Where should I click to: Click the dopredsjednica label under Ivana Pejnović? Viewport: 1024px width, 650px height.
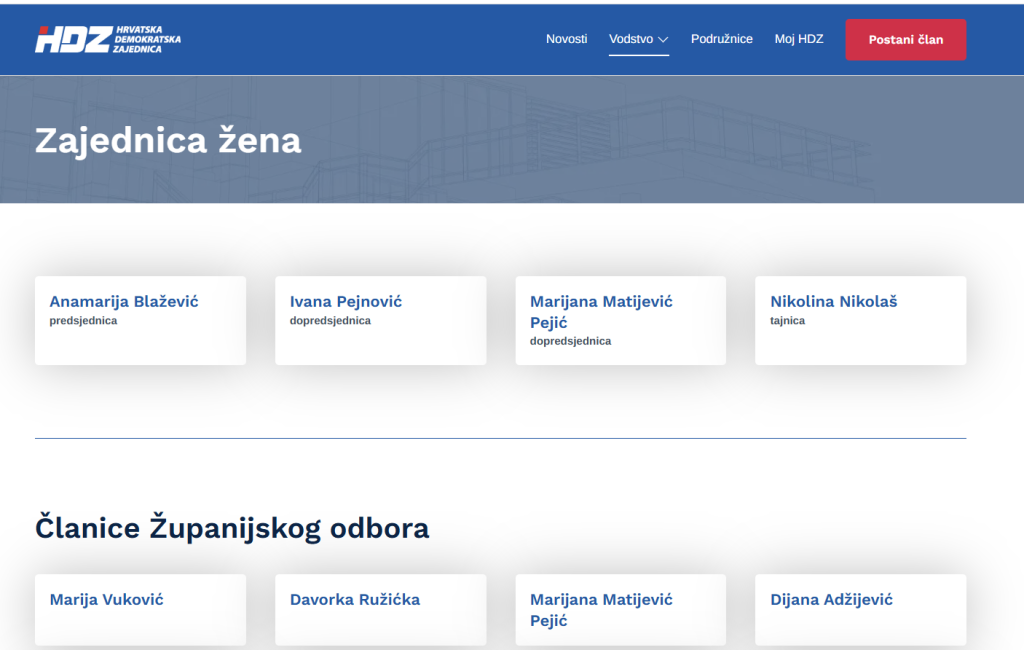(x=330, y=321)
